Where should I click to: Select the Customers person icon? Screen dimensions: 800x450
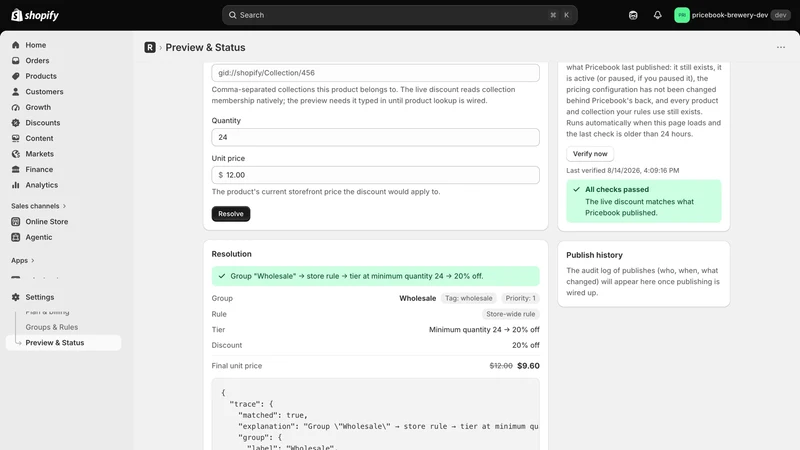coord(16,91)
